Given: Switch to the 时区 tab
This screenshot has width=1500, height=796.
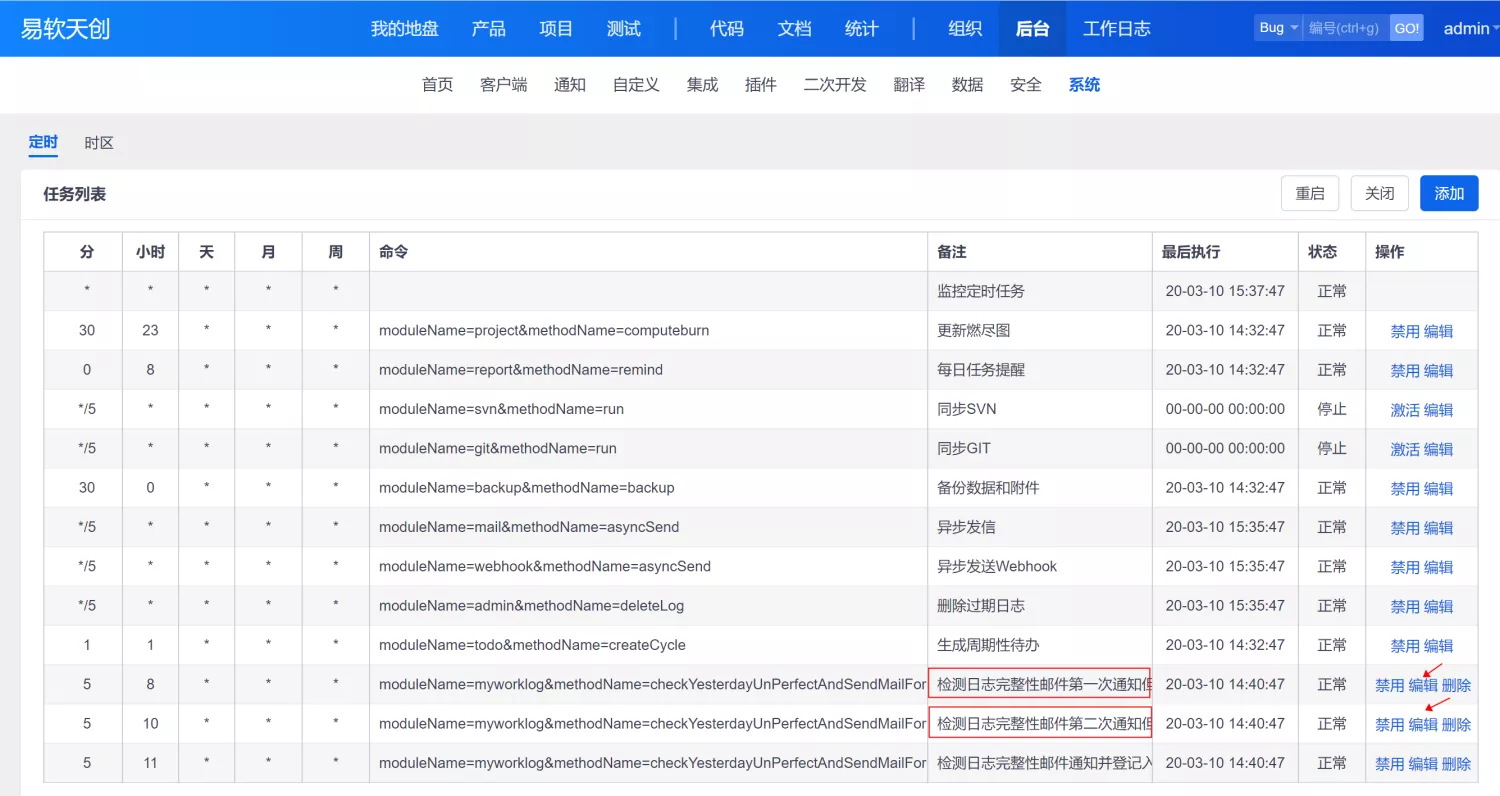Looking at the screenshot, I should click(99, 143).
